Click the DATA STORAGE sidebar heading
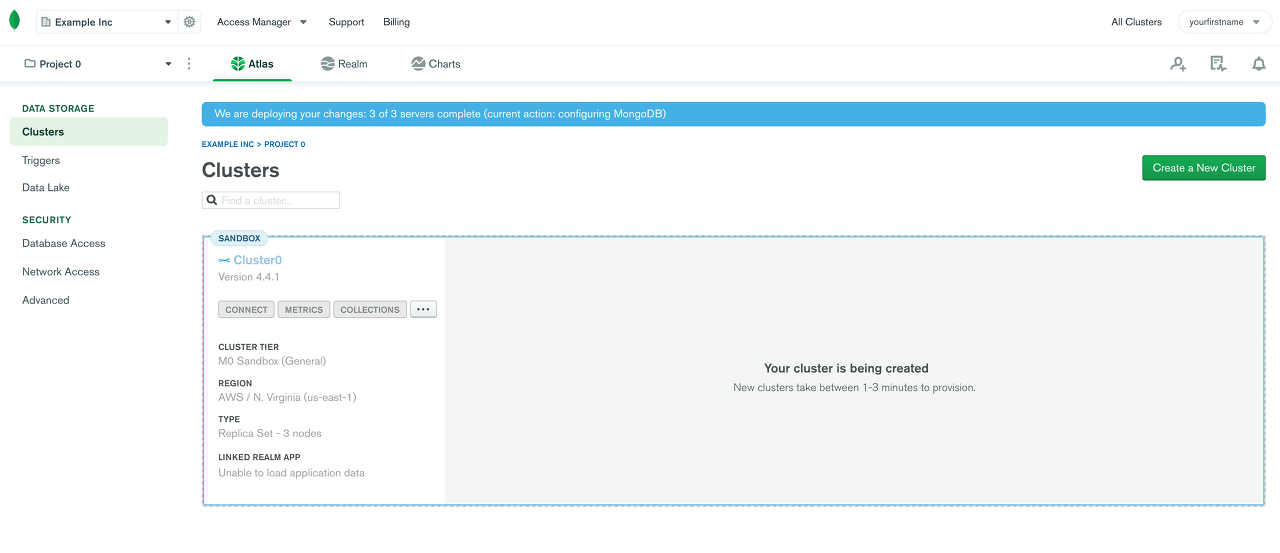Screen dimensions: 1280x553 (58, 108)
